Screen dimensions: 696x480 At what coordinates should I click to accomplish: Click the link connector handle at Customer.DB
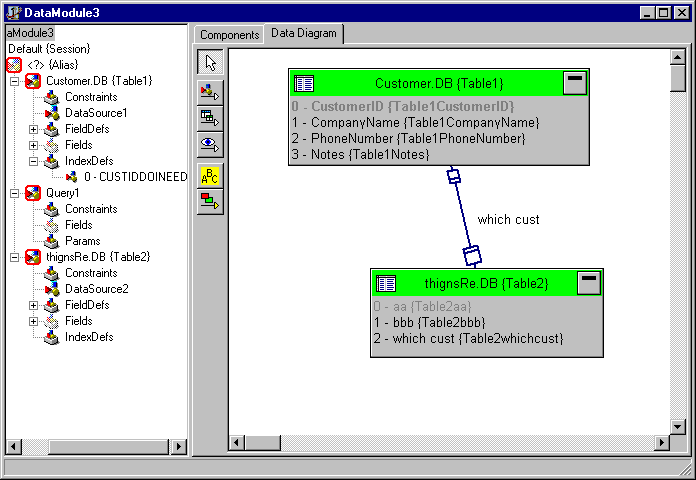[453, 176]
